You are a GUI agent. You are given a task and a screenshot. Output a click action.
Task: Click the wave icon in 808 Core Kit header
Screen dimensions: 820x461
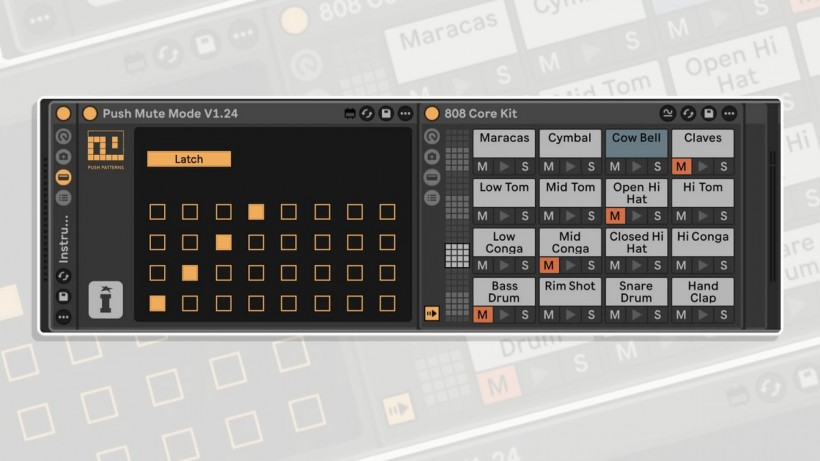(667, 113)
